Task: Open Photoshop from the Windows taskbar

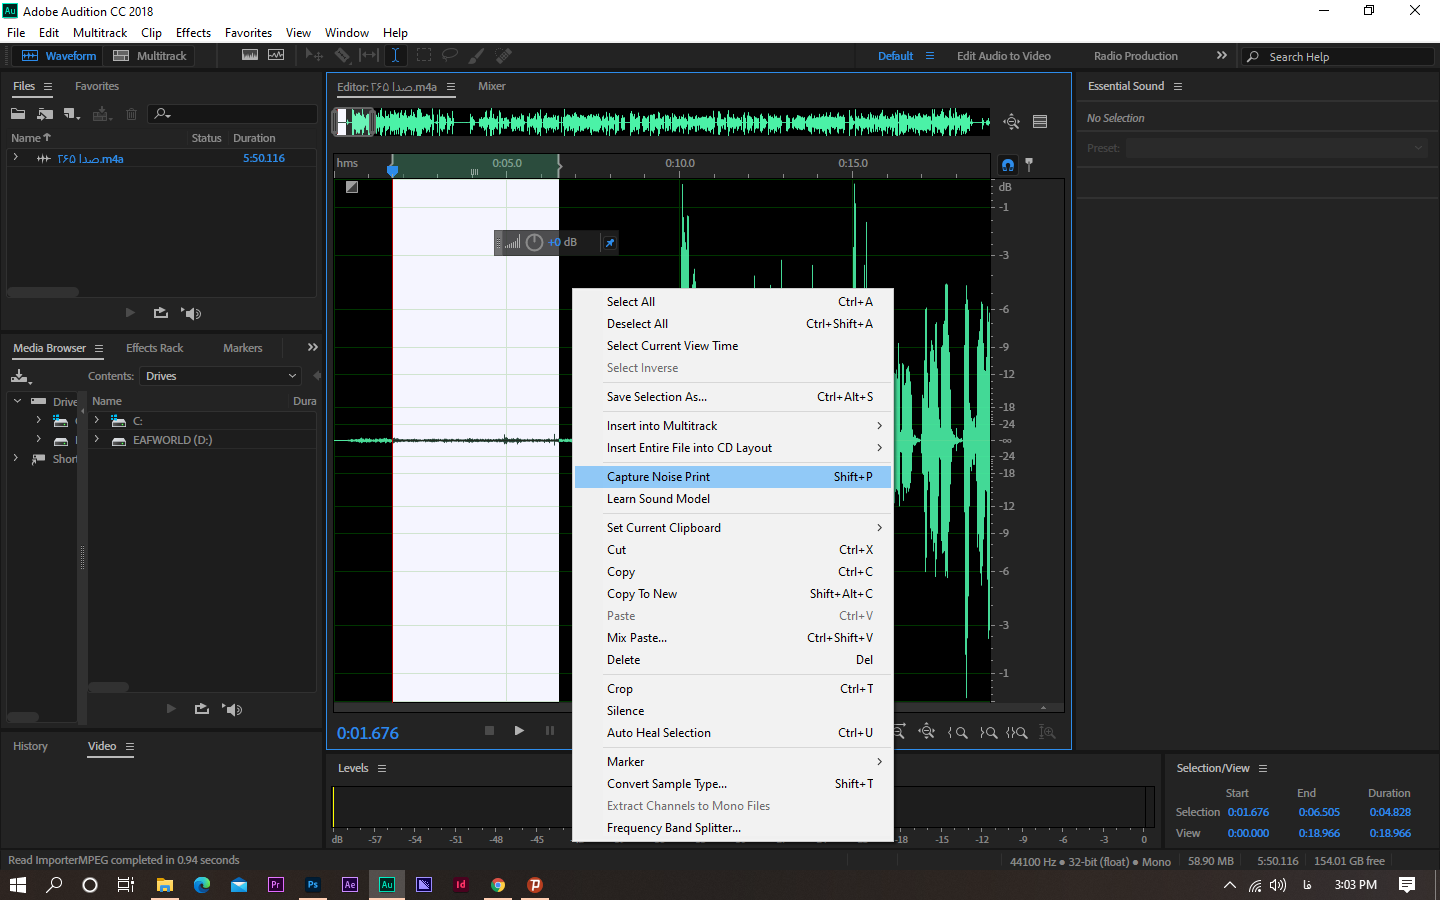Action: pyautogui.click(x=312, y=885)
